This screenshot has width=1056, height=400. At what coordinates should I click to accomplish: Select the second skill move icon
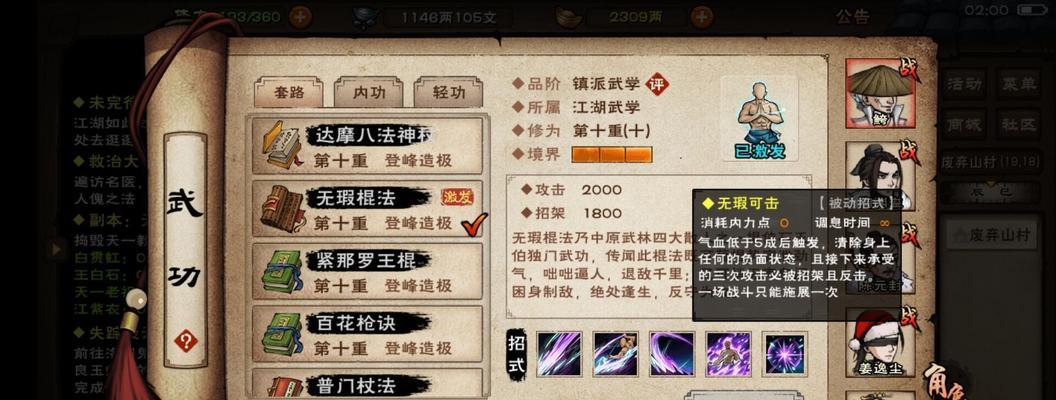coord(616,354)
